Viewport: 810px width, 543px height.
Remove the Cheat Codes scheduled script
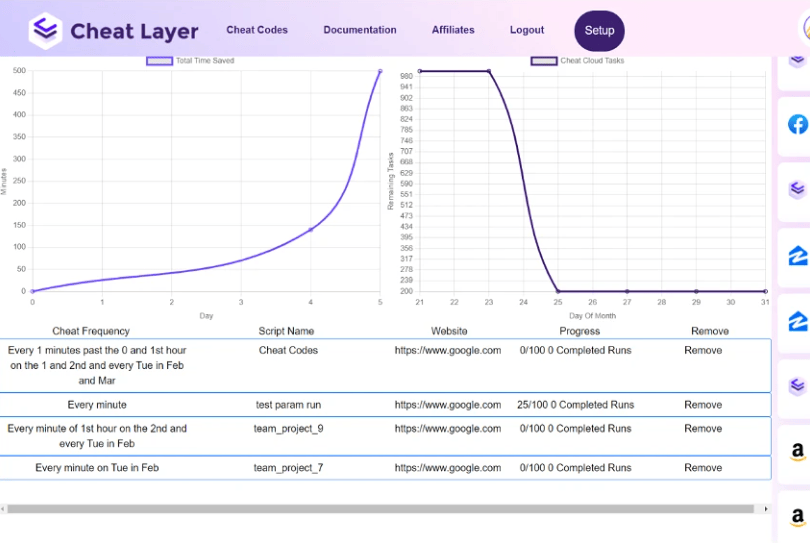click(x=703, y=350)
